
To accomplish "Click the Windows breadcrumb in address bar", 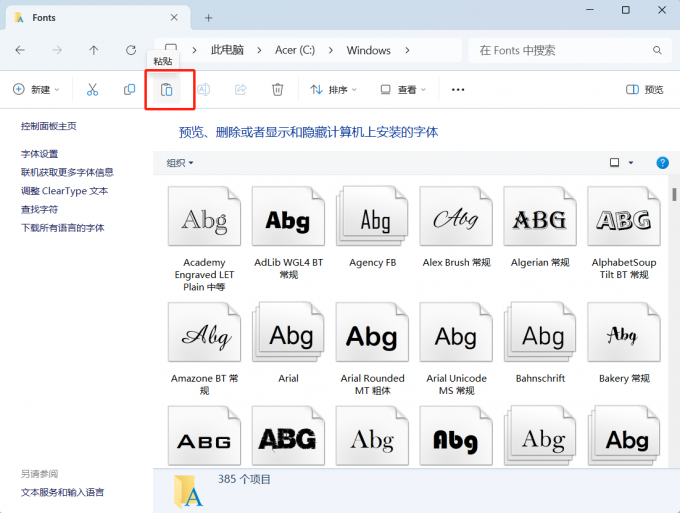I will click(x=368, y=50).
